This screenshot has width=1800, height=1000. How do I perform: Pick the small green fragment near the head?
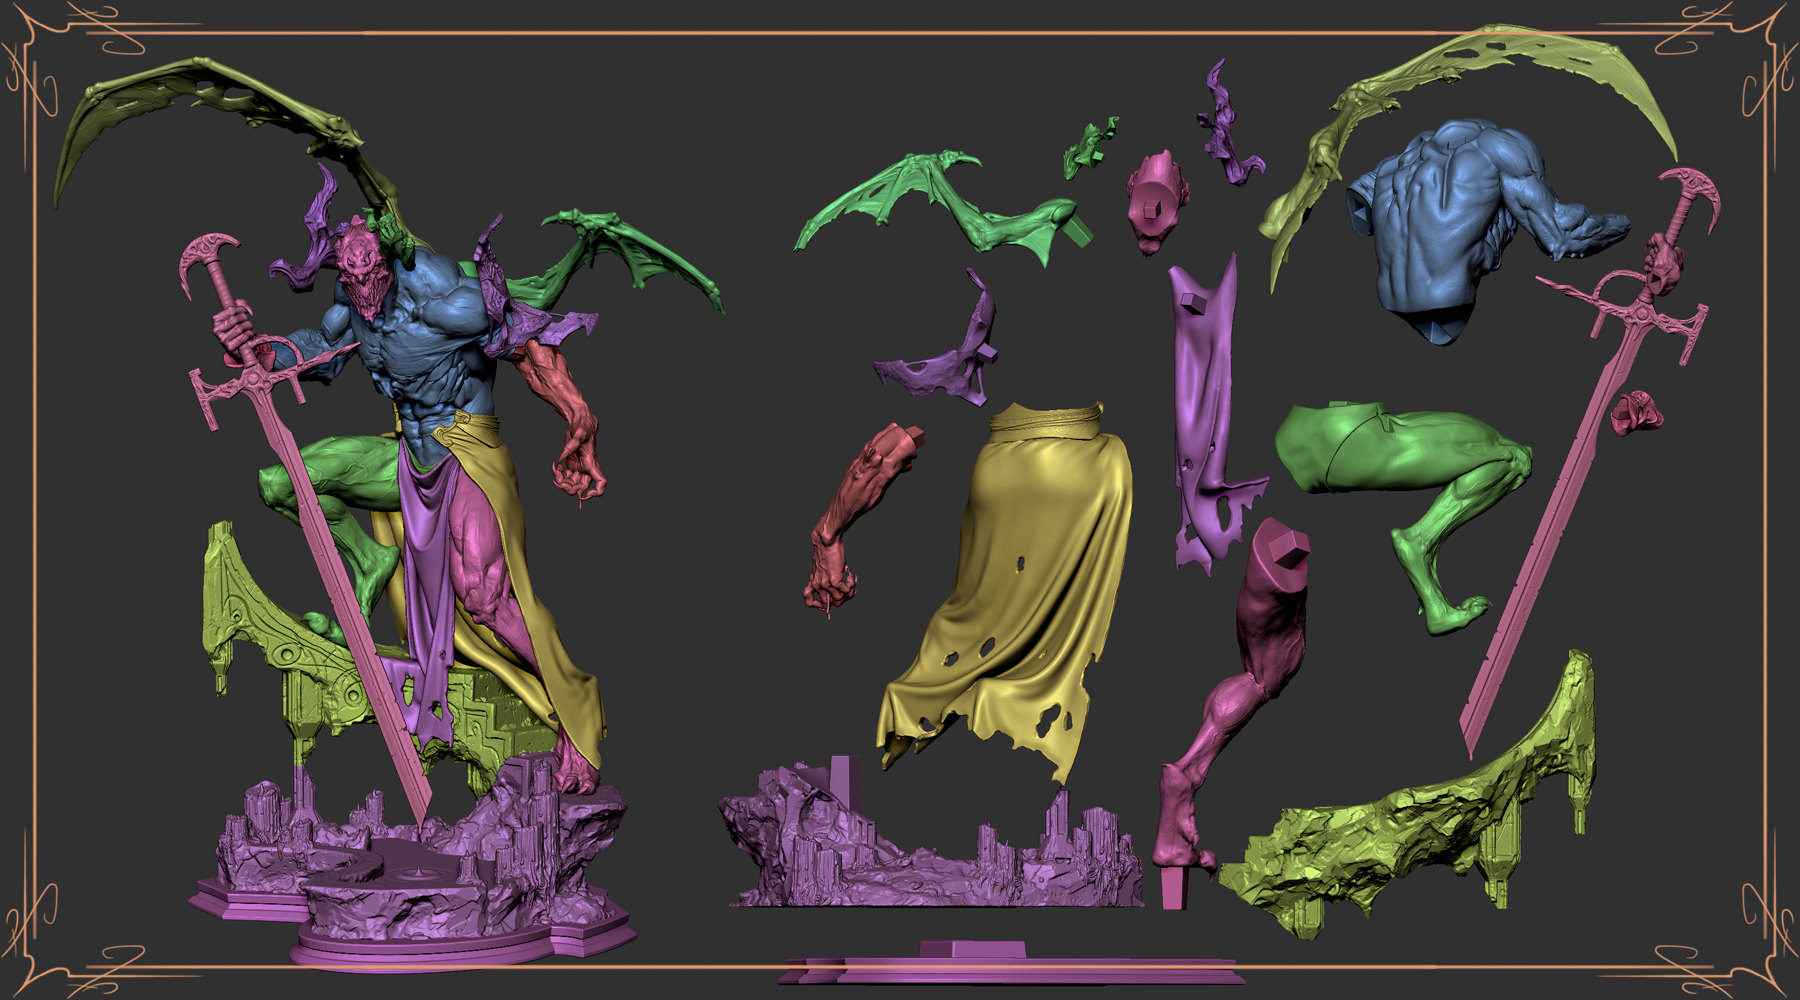coord(1091,147)
